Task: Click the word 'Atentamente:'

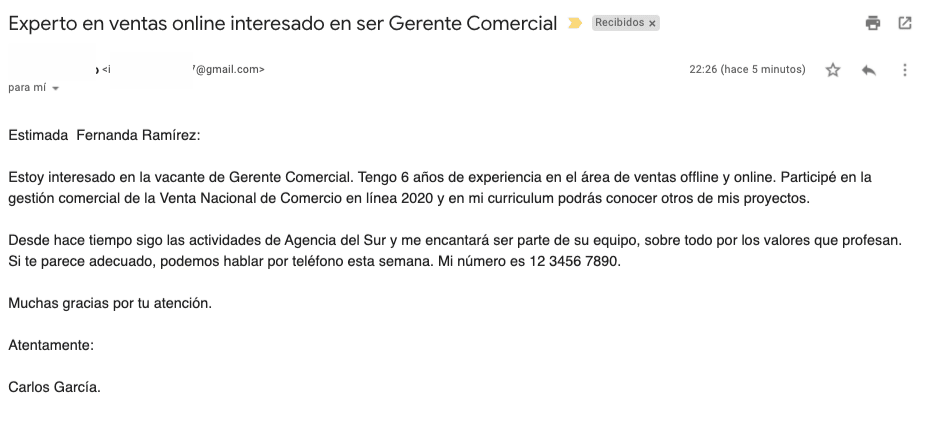Action: click(51, 345)
